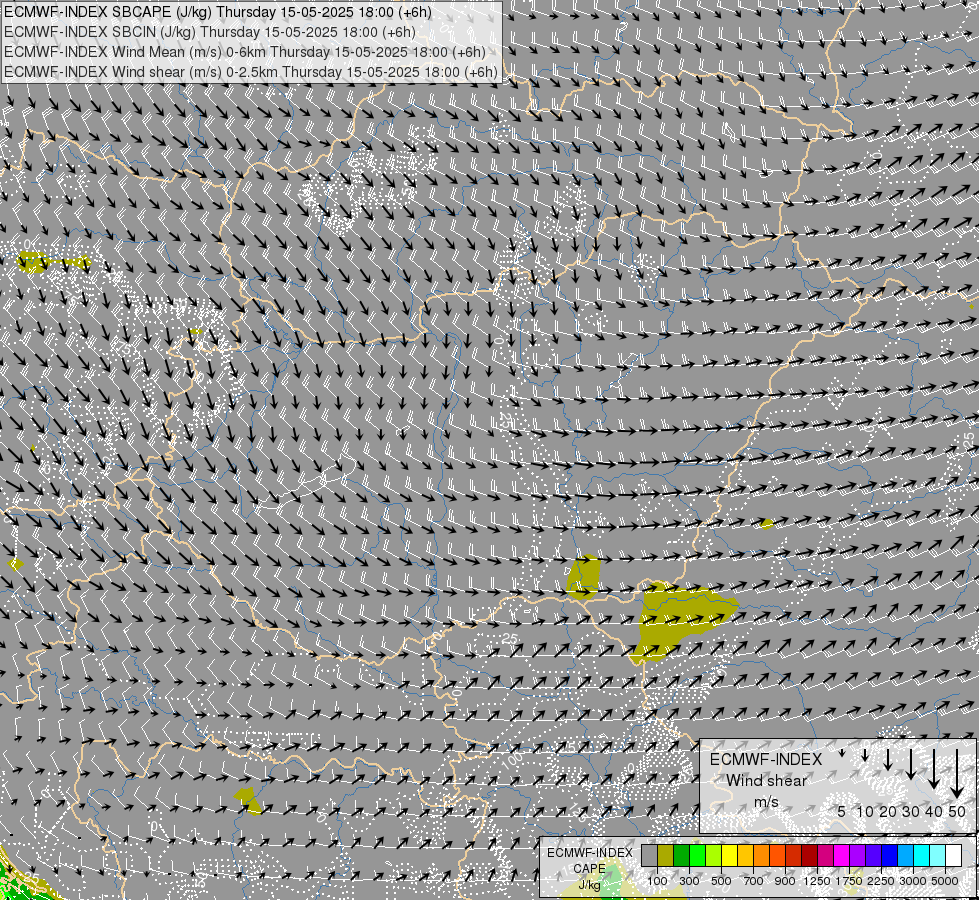
Task: Click the 2250 tick label on CAPE scale
Action: (x=881, y=881)
